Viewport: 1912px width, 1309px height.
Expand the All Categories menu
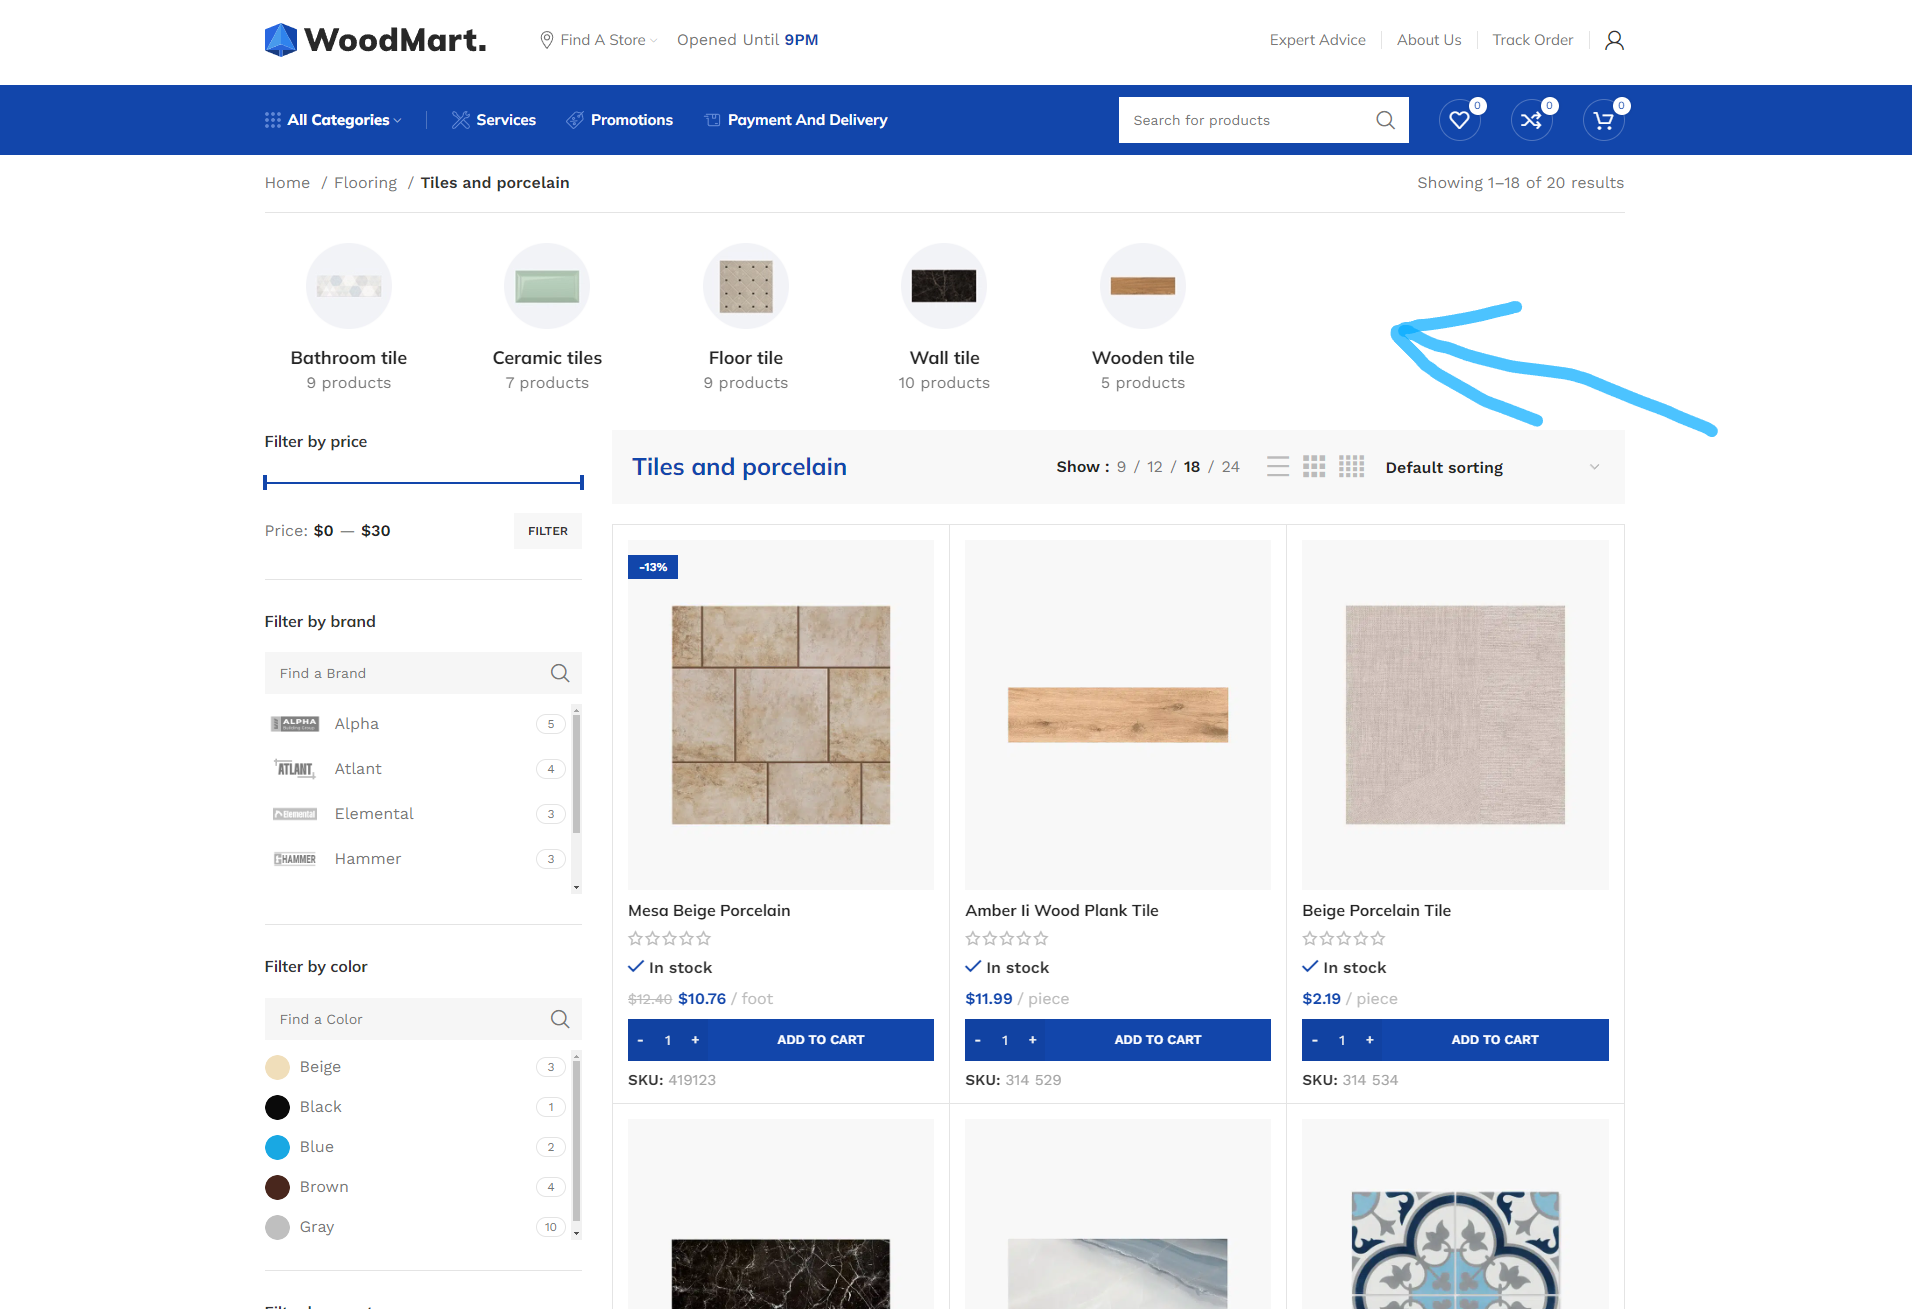[333, 120]
